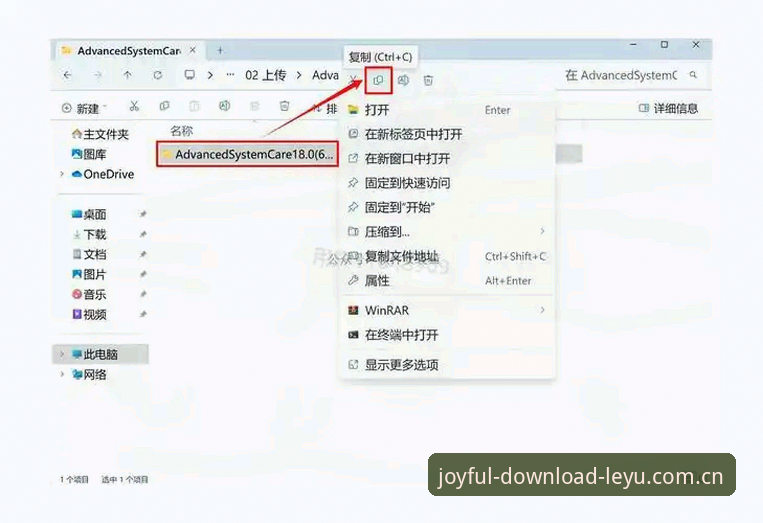Click the Forward navigation arrow

(98, 75)
